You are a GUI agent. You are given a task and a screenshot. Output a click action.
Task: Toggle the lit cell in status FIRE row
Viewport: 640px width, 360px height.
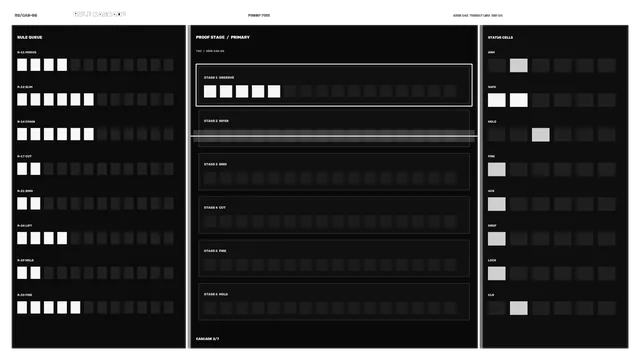tap(496, 169)
